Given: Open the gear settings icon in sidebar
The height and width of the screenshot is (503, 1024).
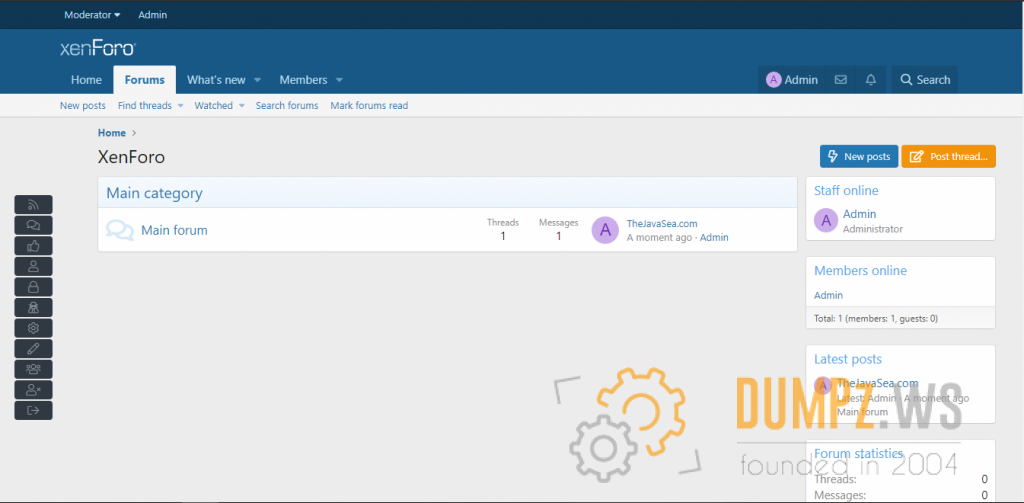Looking at the screenshot, I should point(33,328).
